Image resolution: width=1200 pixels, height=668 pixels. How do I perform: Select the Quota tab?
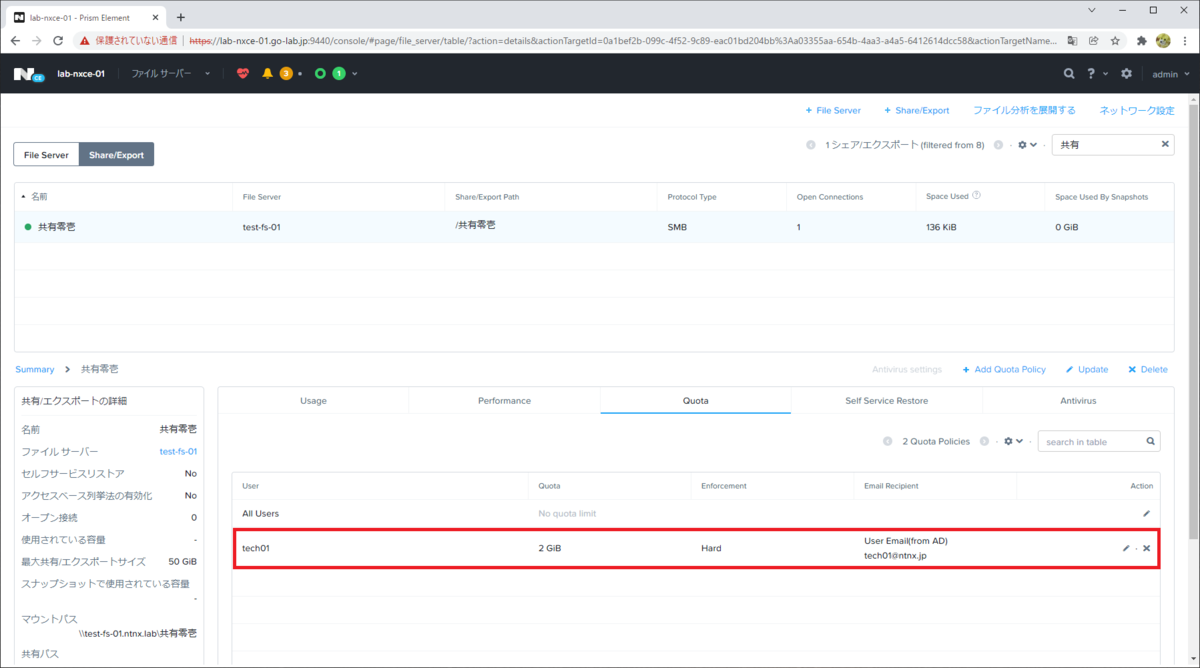pos(695,400)
